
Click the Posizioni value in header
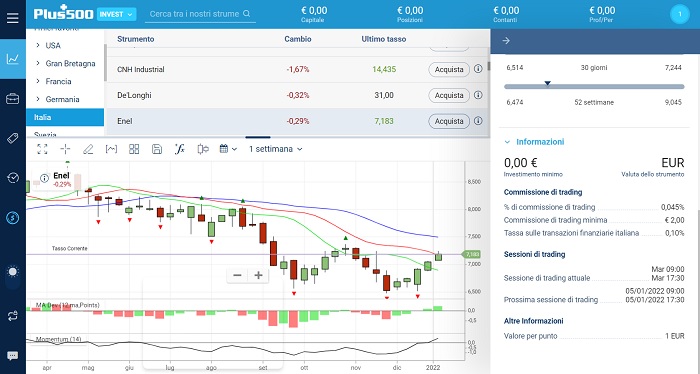point(410,10)
